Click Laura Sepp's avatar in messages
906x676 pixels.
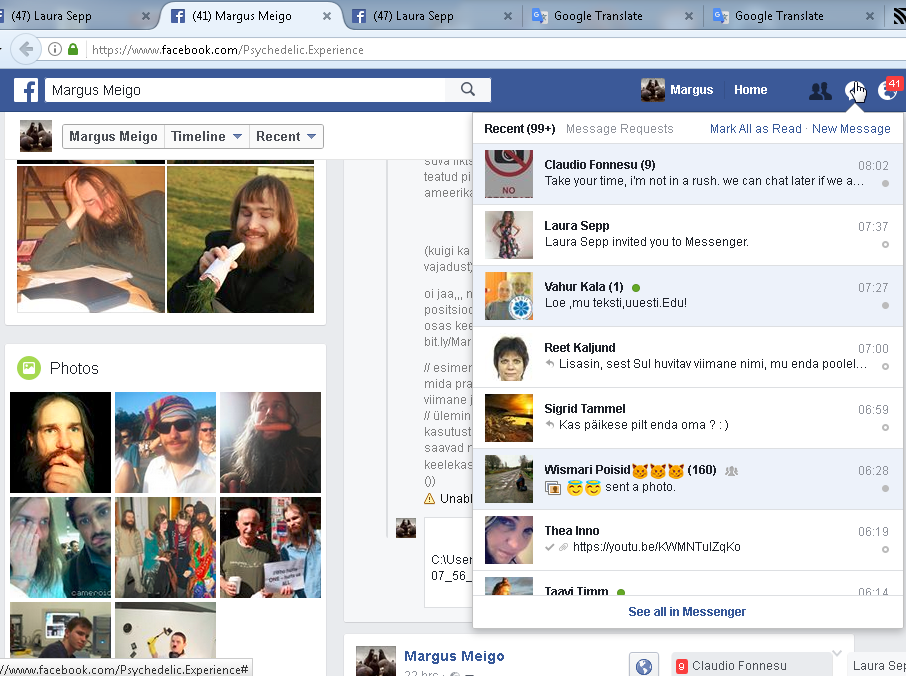508,235
